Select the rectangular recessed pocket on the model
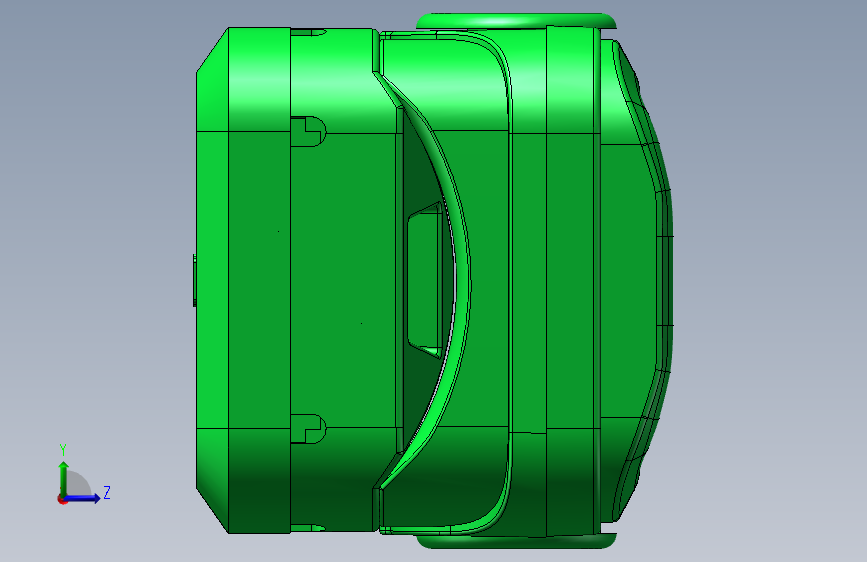 coord(425,280)
